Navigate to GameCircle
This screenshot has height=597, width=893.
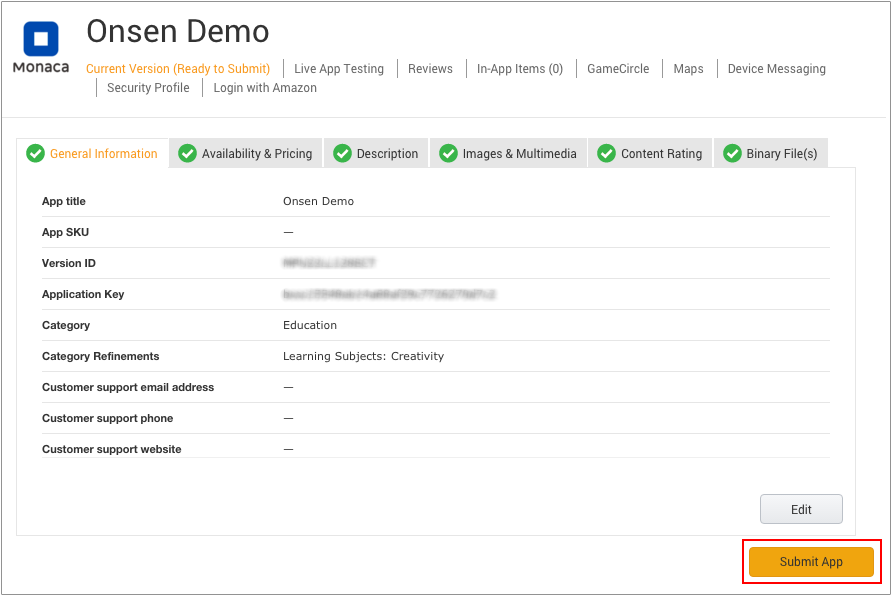(x=618, y=69)
